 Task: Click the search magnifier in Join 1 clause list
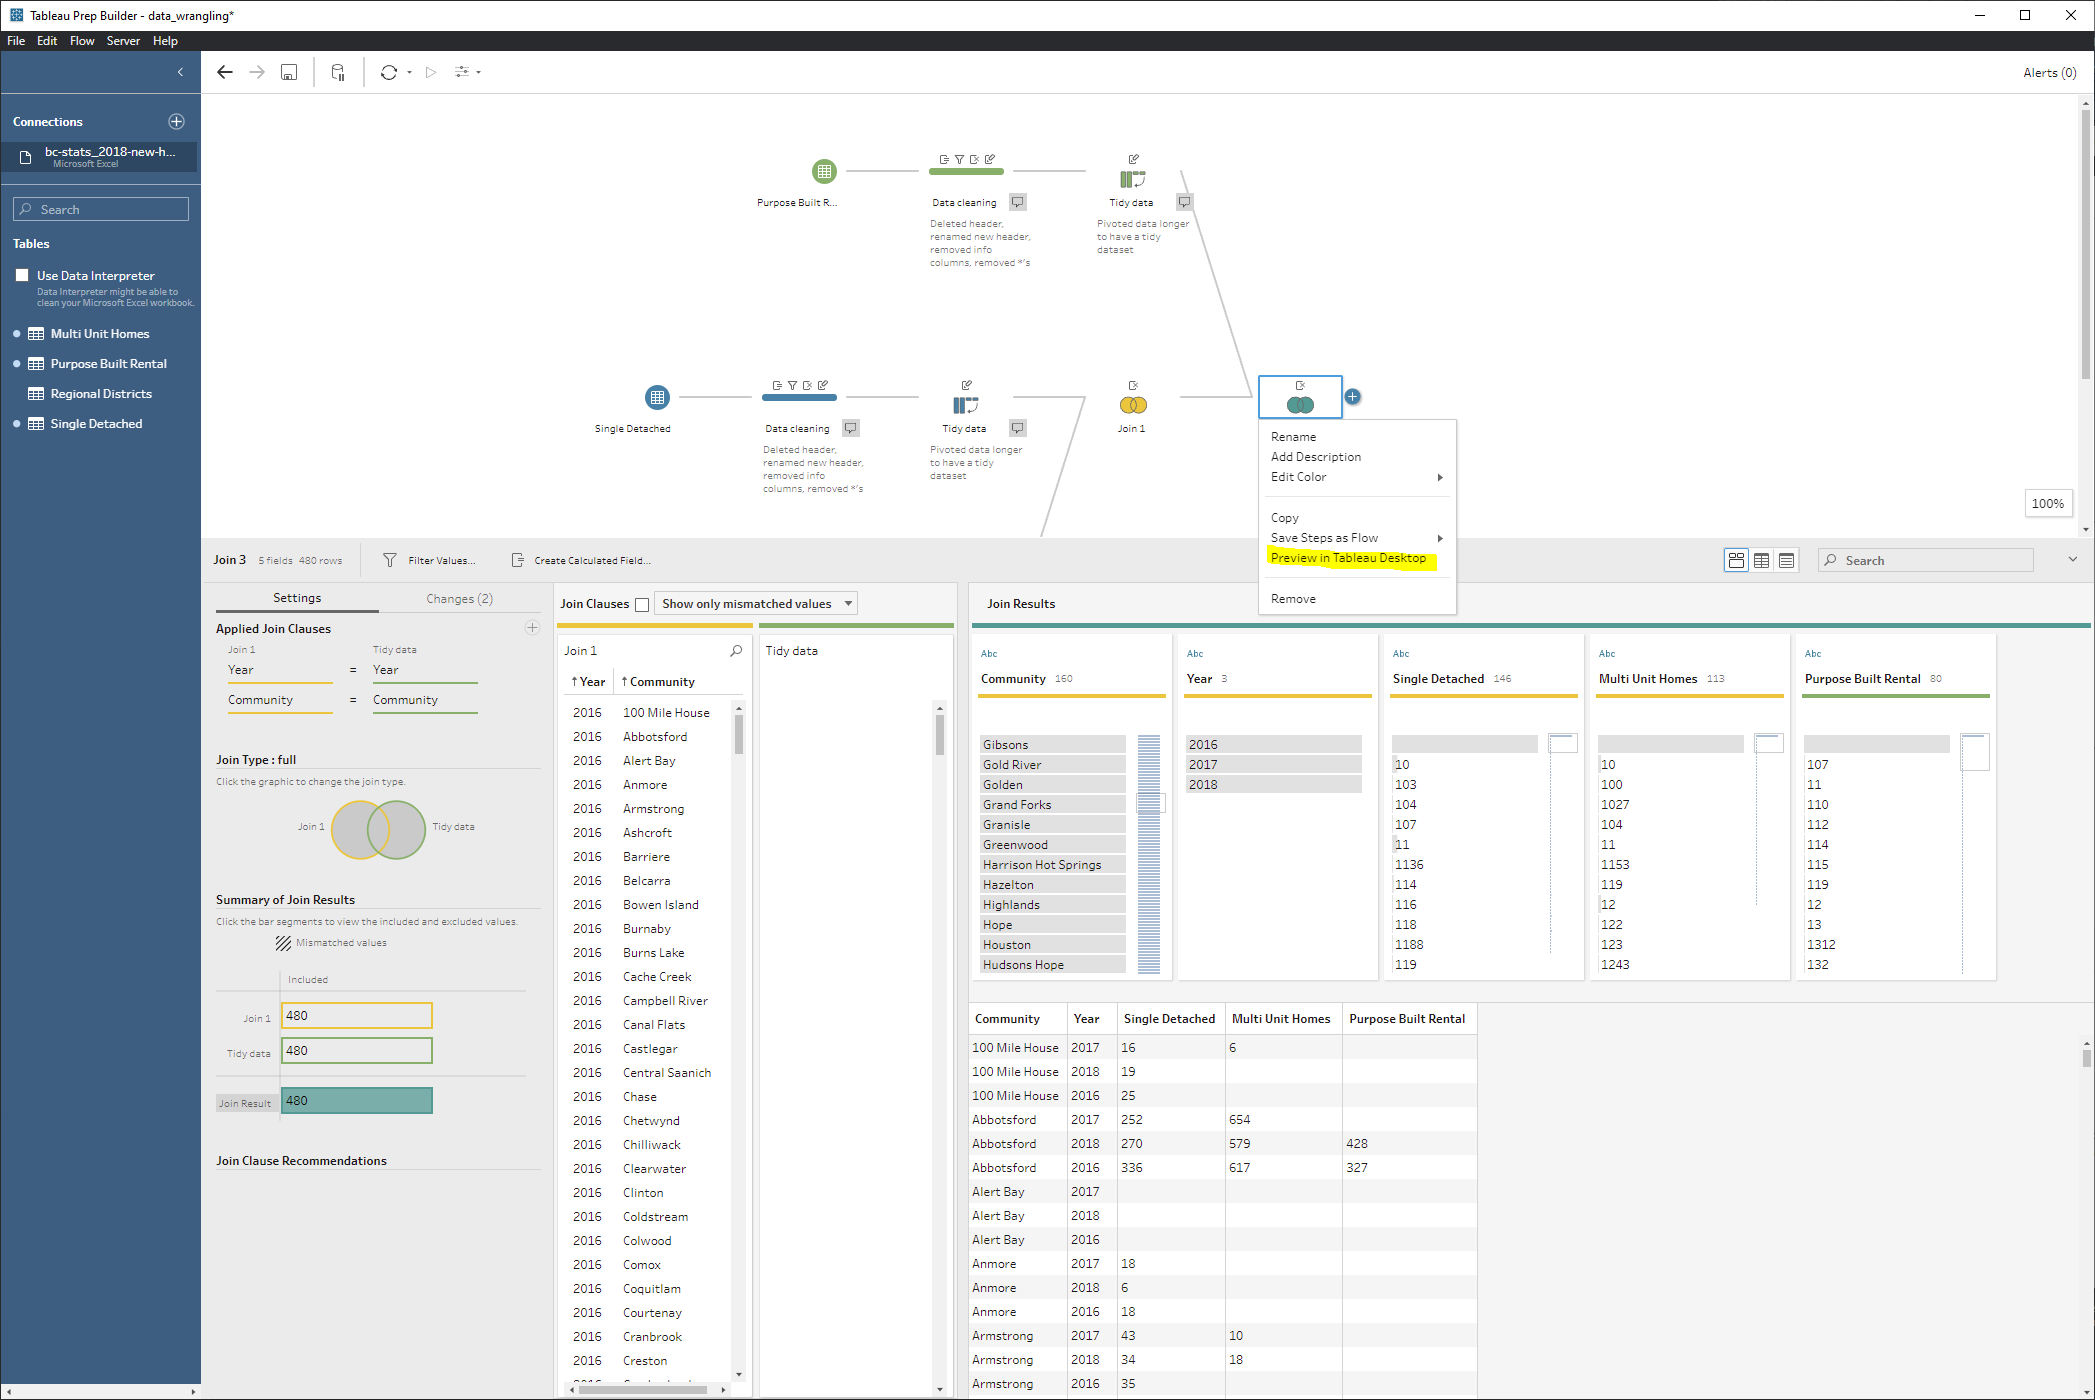[x=736, y=651]
